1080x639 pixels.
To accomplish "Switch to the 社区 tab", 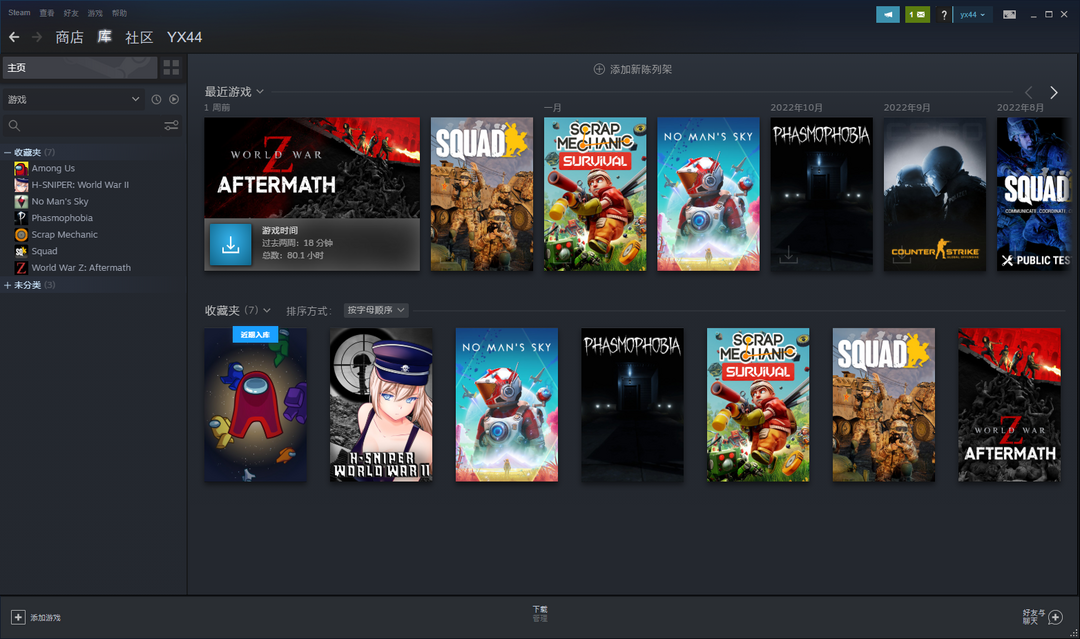I will [139, 37].
